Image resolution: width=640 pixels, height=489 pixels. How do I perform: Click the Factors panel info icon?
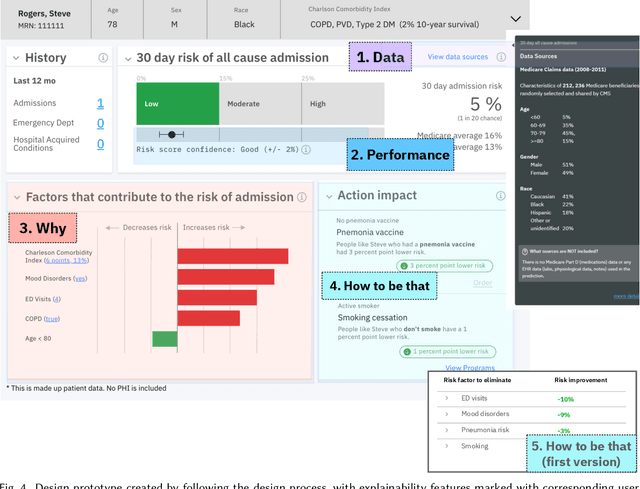(303, 197)
